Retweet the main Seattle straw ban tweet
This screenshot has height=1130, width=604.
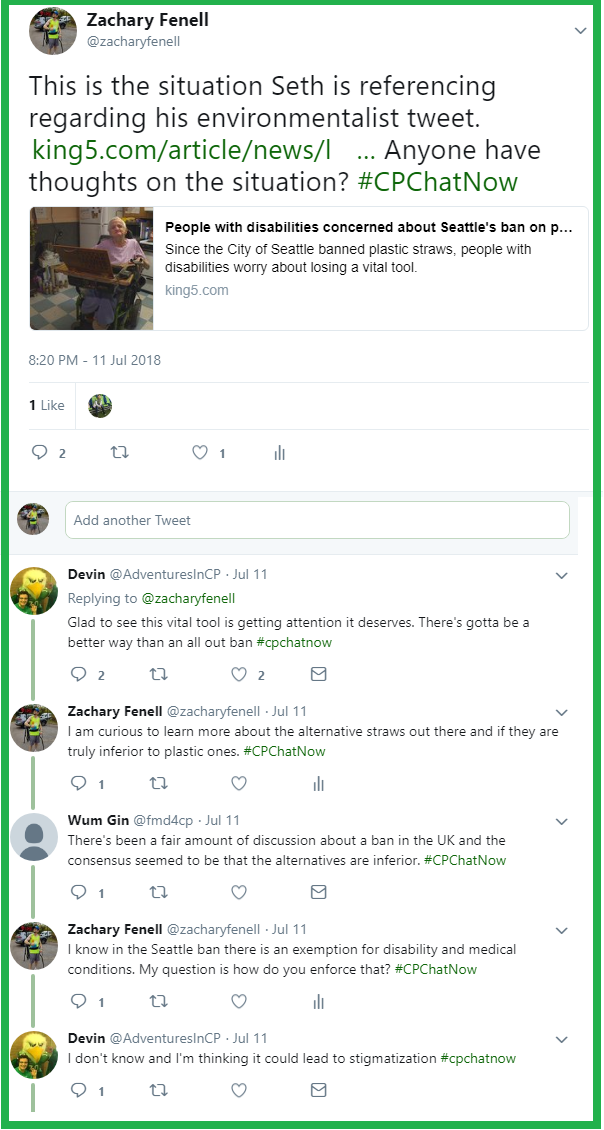(119, 453)
